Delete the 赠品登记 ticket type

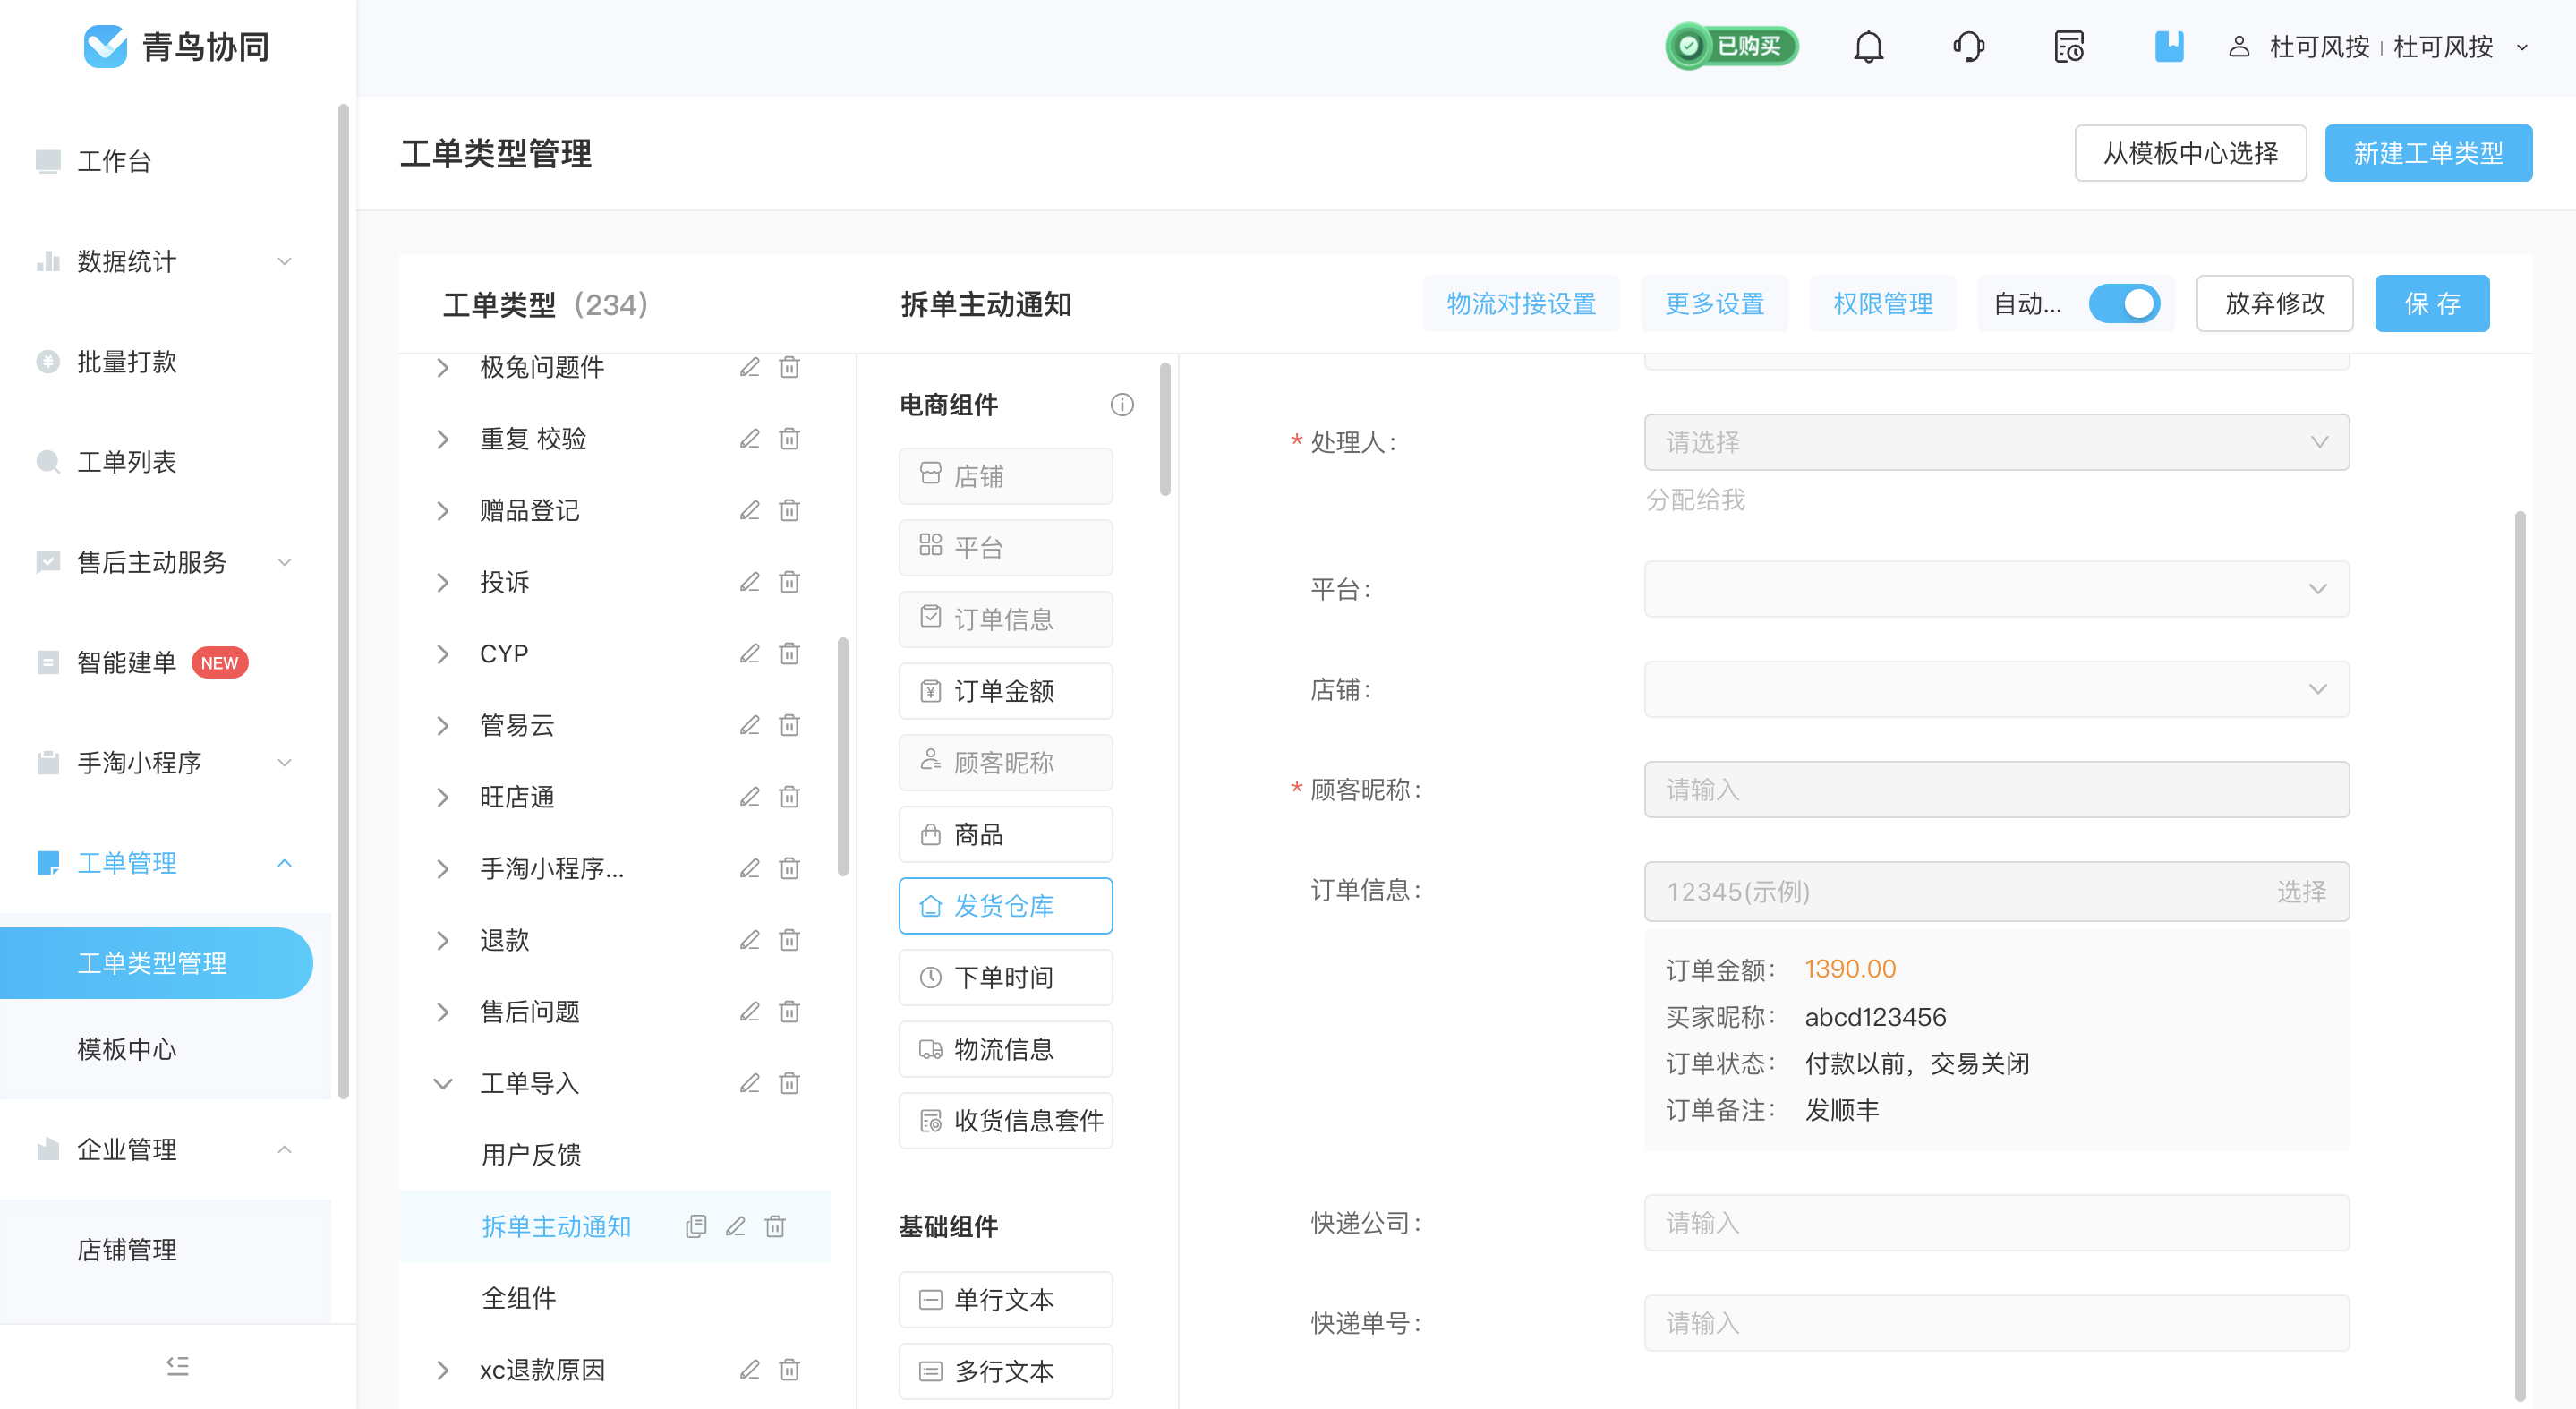pyautogui.click(x=789, y=511)
